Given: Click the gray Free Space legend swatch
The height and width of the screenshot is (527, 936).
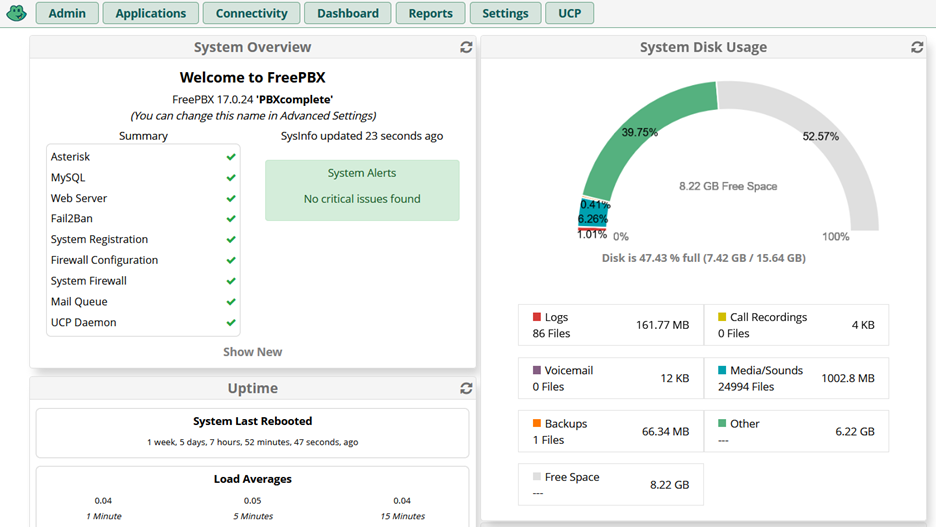Looking at the screenshot, I should pyautogui.click(x=537, y=476).
